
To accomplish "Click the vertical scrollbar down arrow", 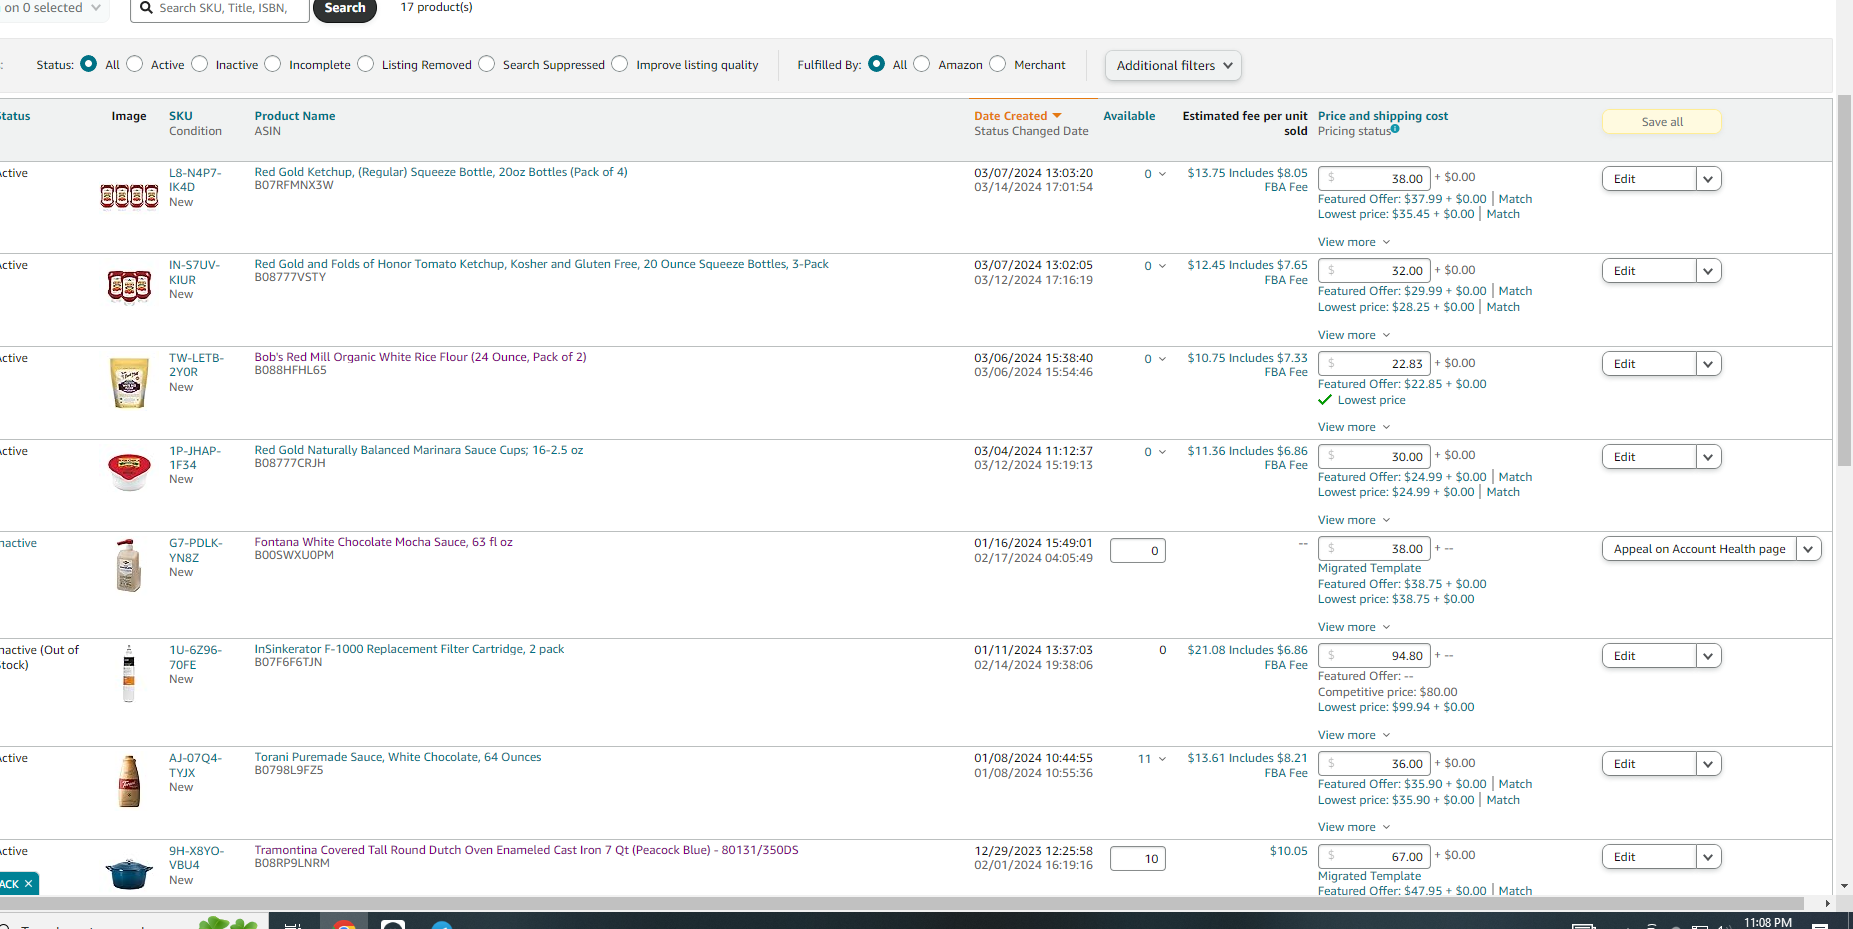I will (x=1844, y=886).
